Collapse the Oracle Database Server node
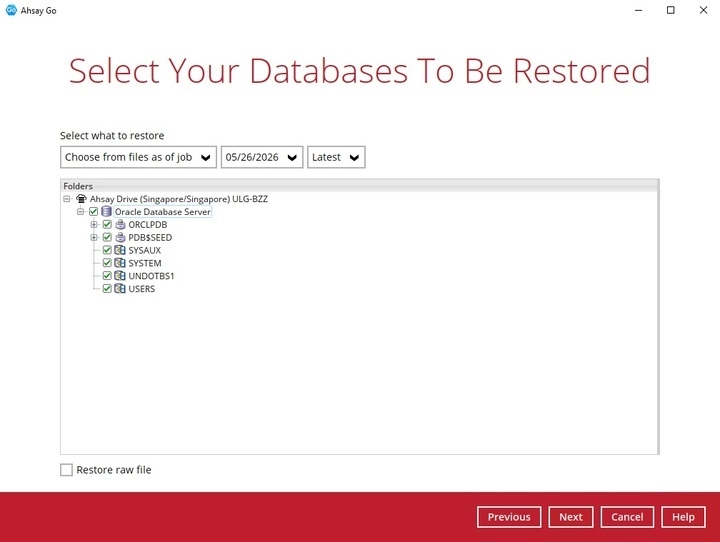 80,212
